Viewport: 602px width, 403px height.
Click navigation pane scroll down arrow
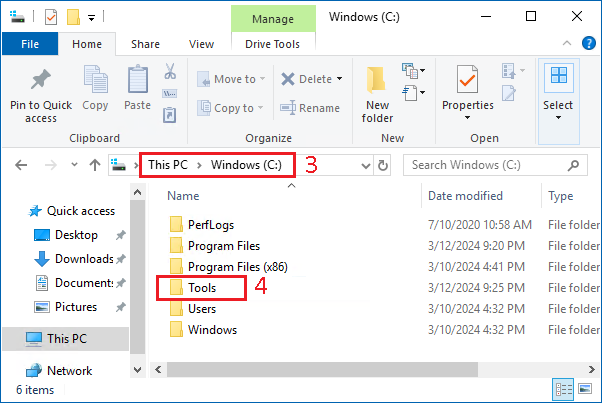click(137, 370)
